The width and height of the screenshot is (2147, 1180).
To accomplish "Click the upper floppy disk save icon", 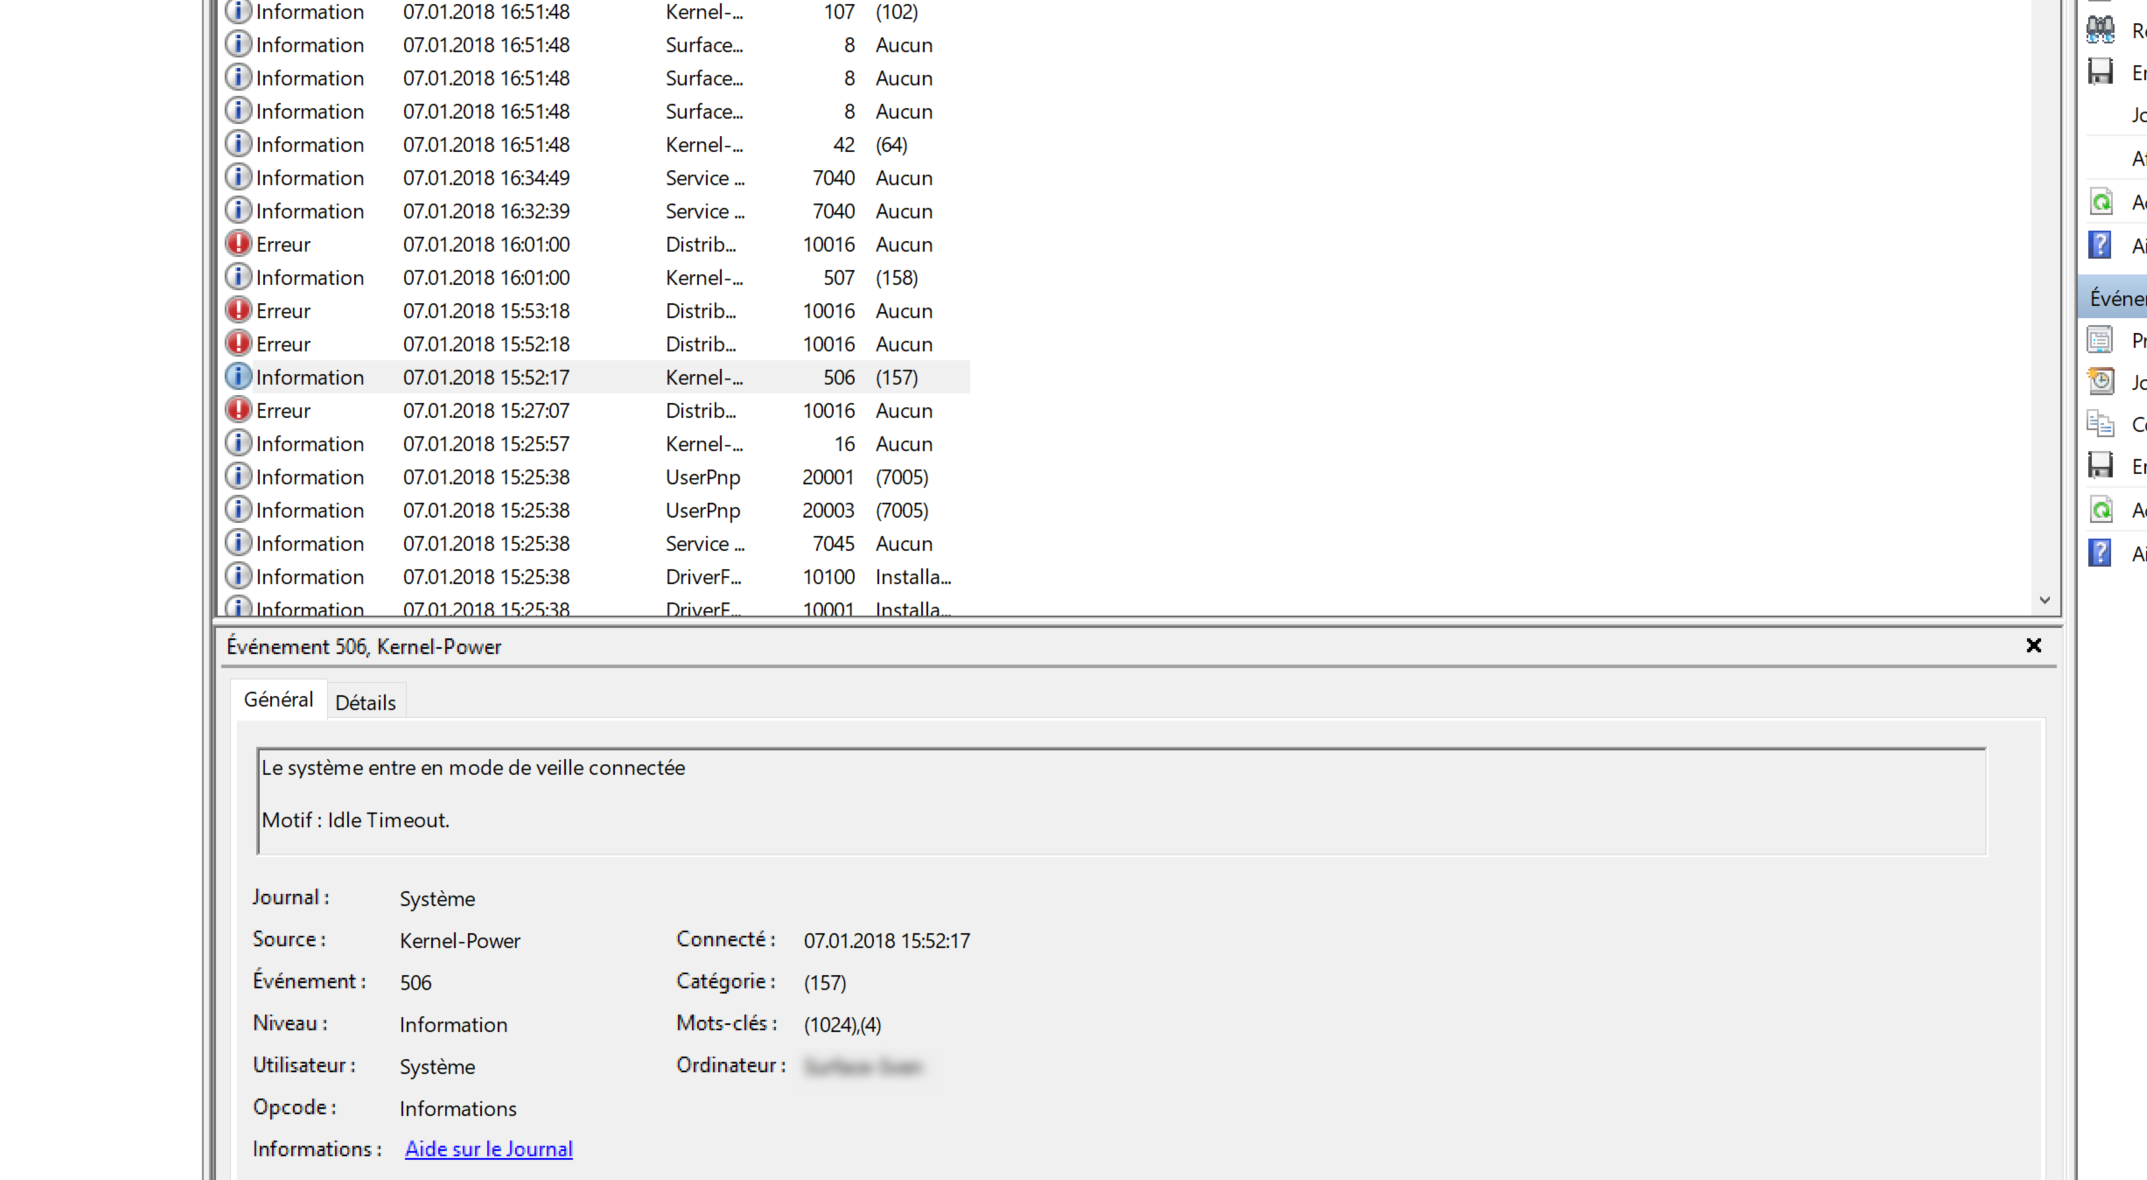I will (2101, 72).
